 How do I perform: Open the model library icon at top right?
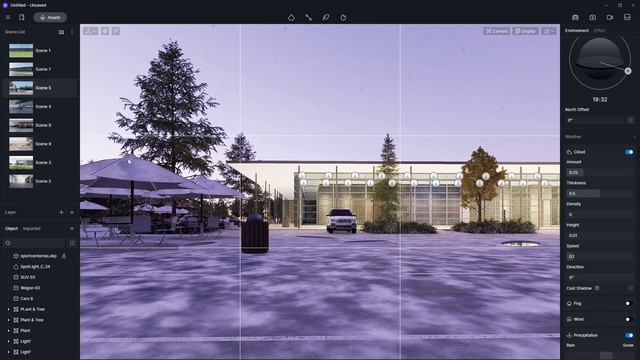[575, 18]
